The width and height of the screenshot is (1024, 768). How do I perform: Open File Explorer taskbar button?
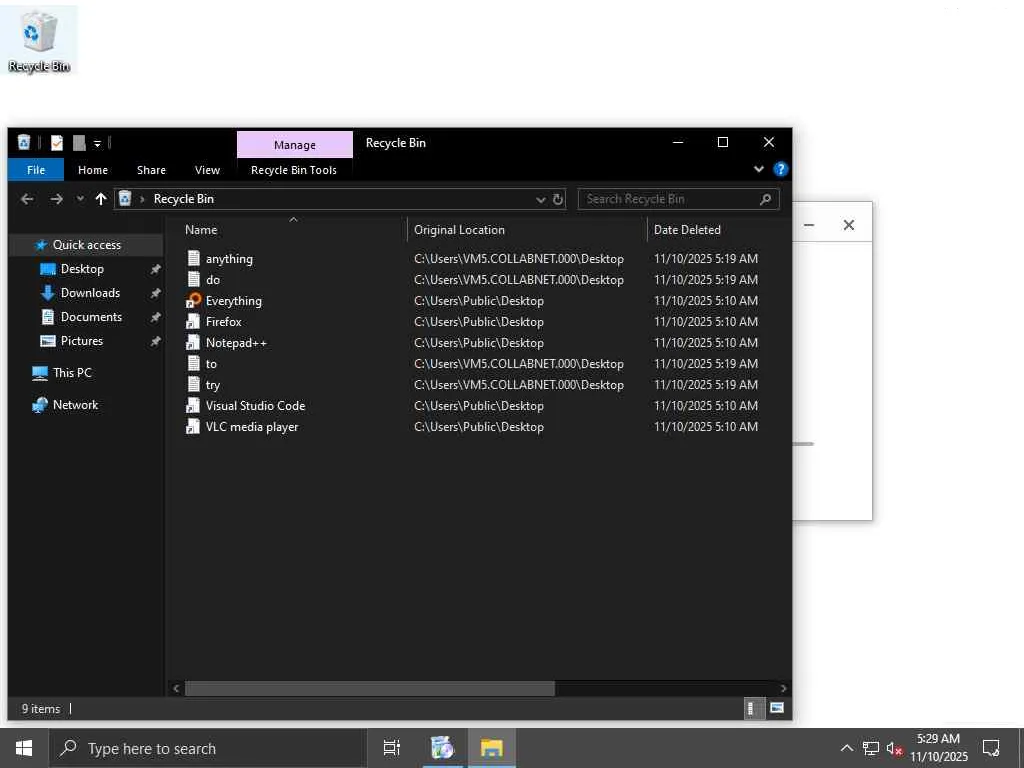click(492, 748)
